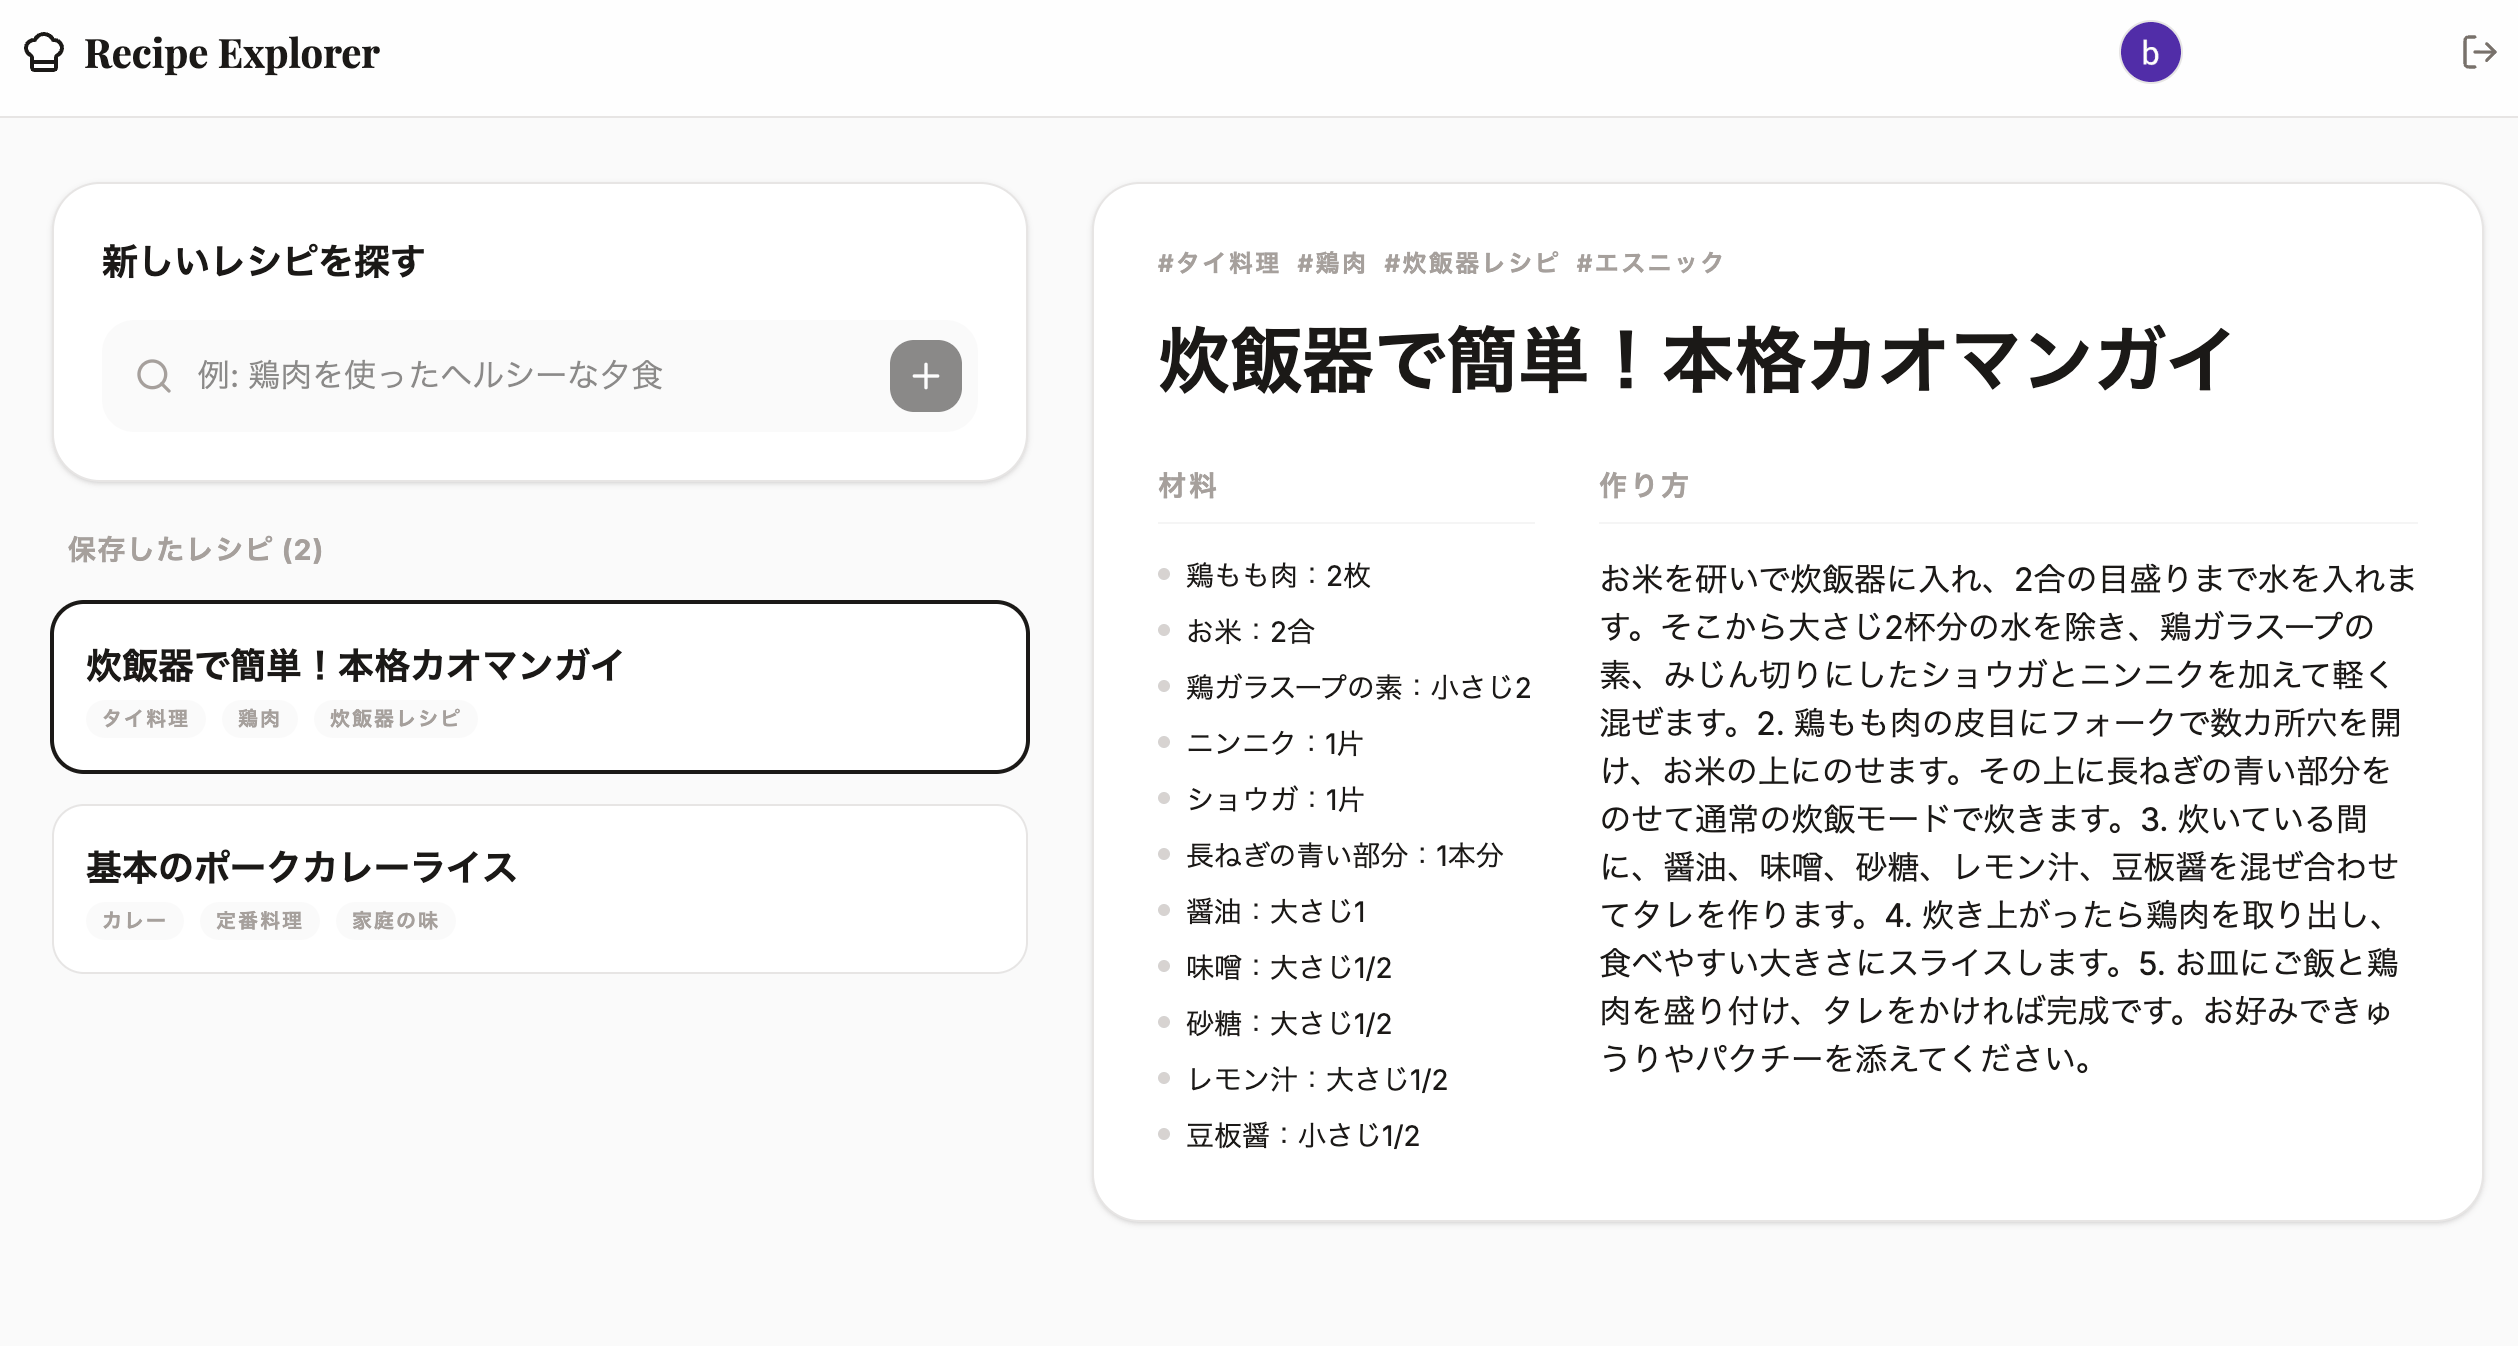Click the 鶏肉 tag on recipe card

pyautogui.click(x=259, y=719)
